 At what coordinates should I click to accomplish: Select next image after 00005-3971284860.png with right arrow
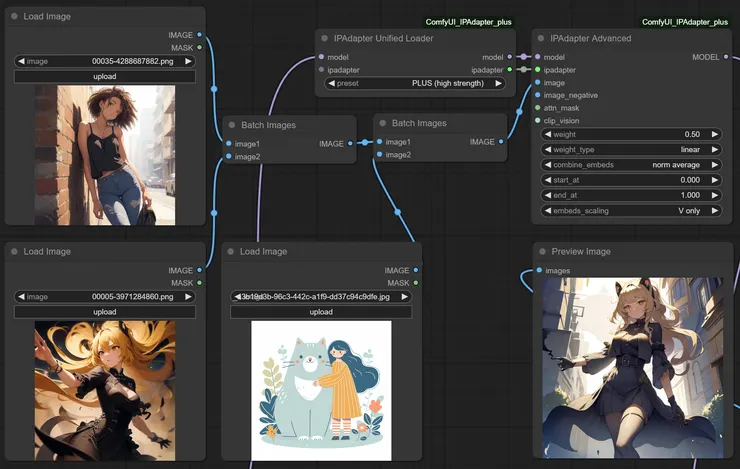(188, 297)
